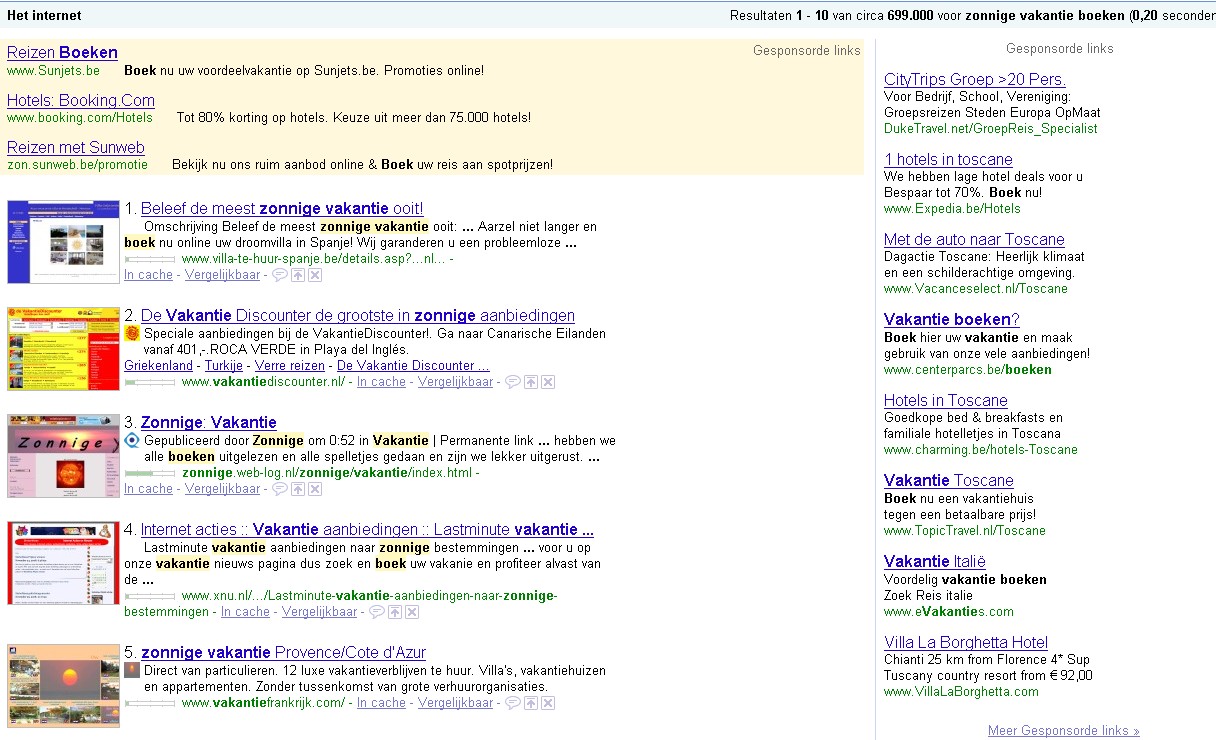This screenshot has width=1216, height=740.
Task: Click the www.centerparcs.be/boeken URL text
Action: 968,369
